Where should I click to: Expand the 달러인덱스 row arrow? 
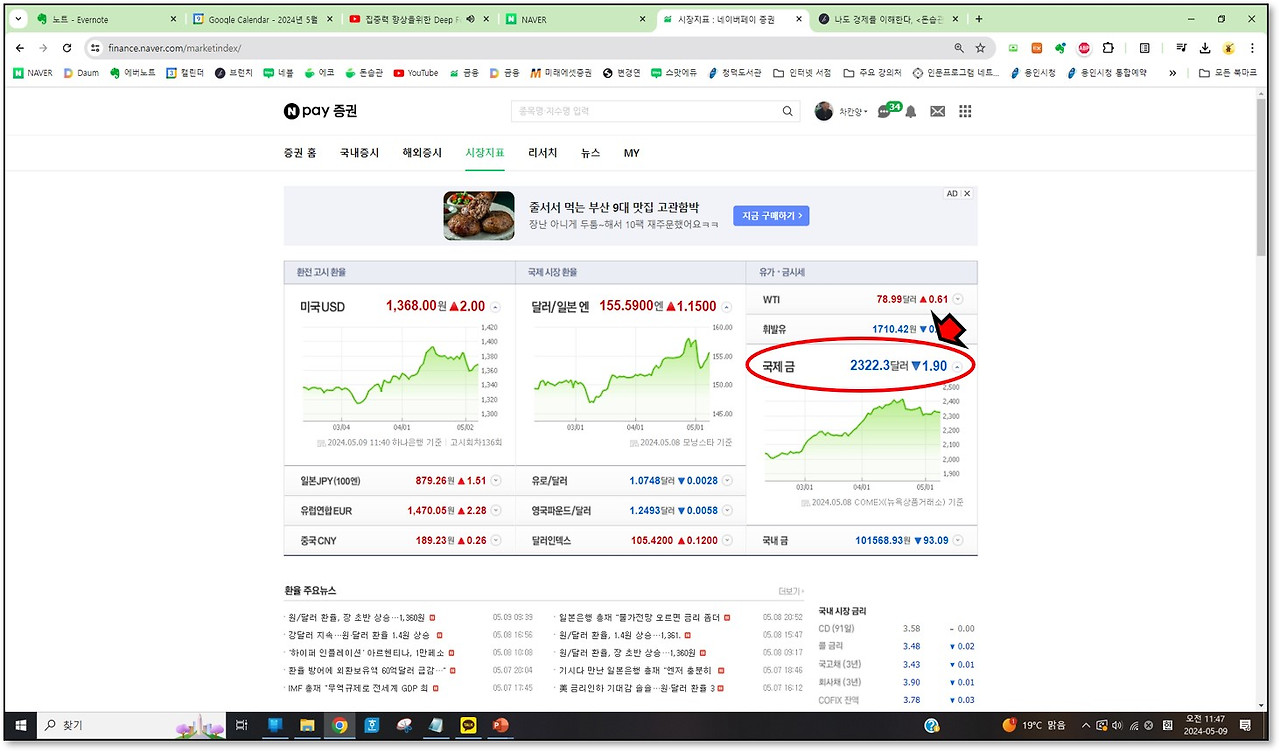(x=727, y=541)
